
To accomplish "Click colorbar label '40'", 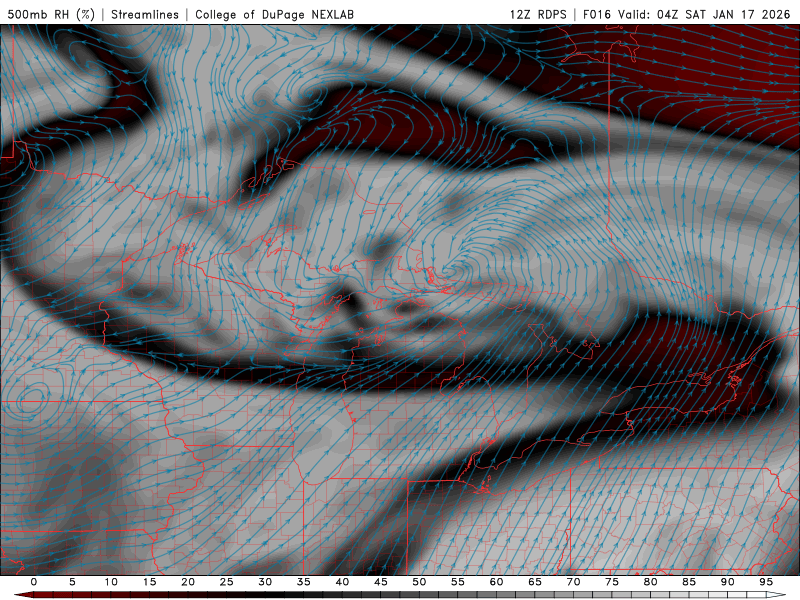I will point(342,582).
